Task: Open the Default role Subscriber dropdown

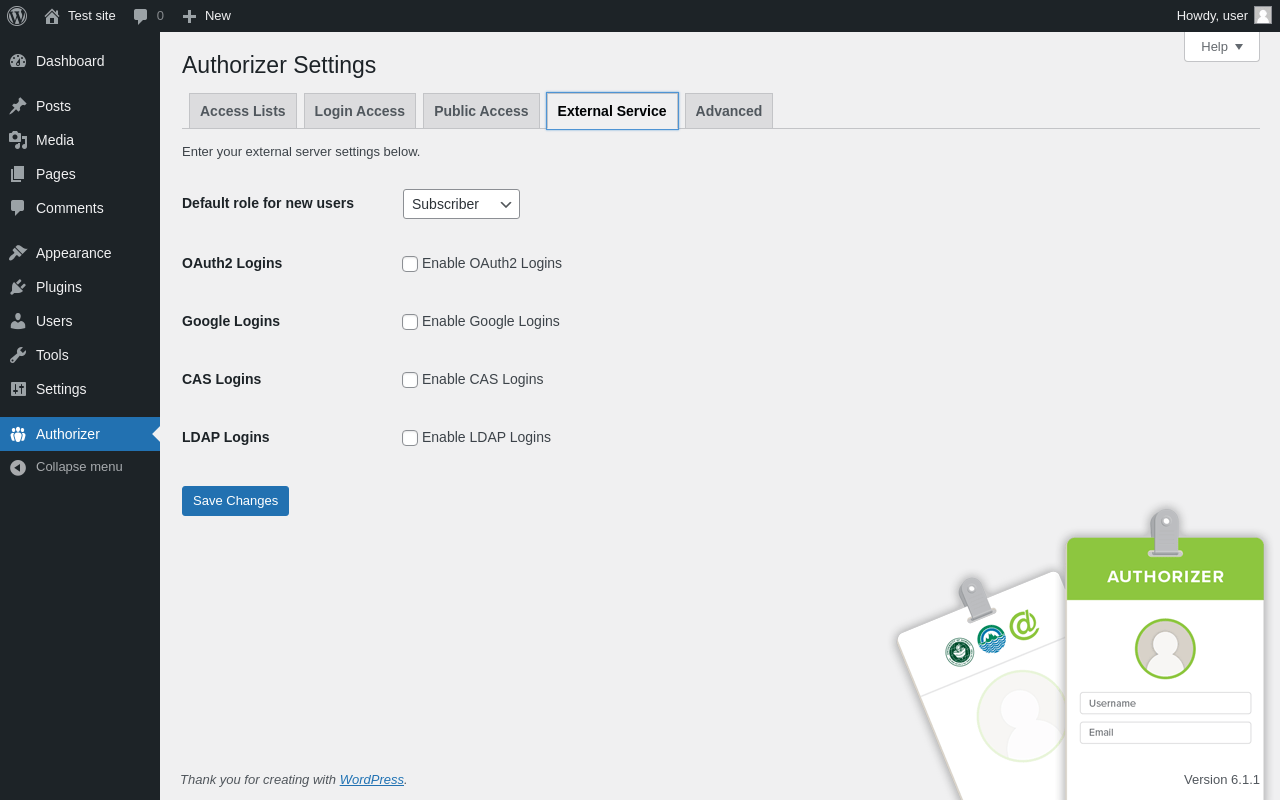Action: click(x=461, y=204)
